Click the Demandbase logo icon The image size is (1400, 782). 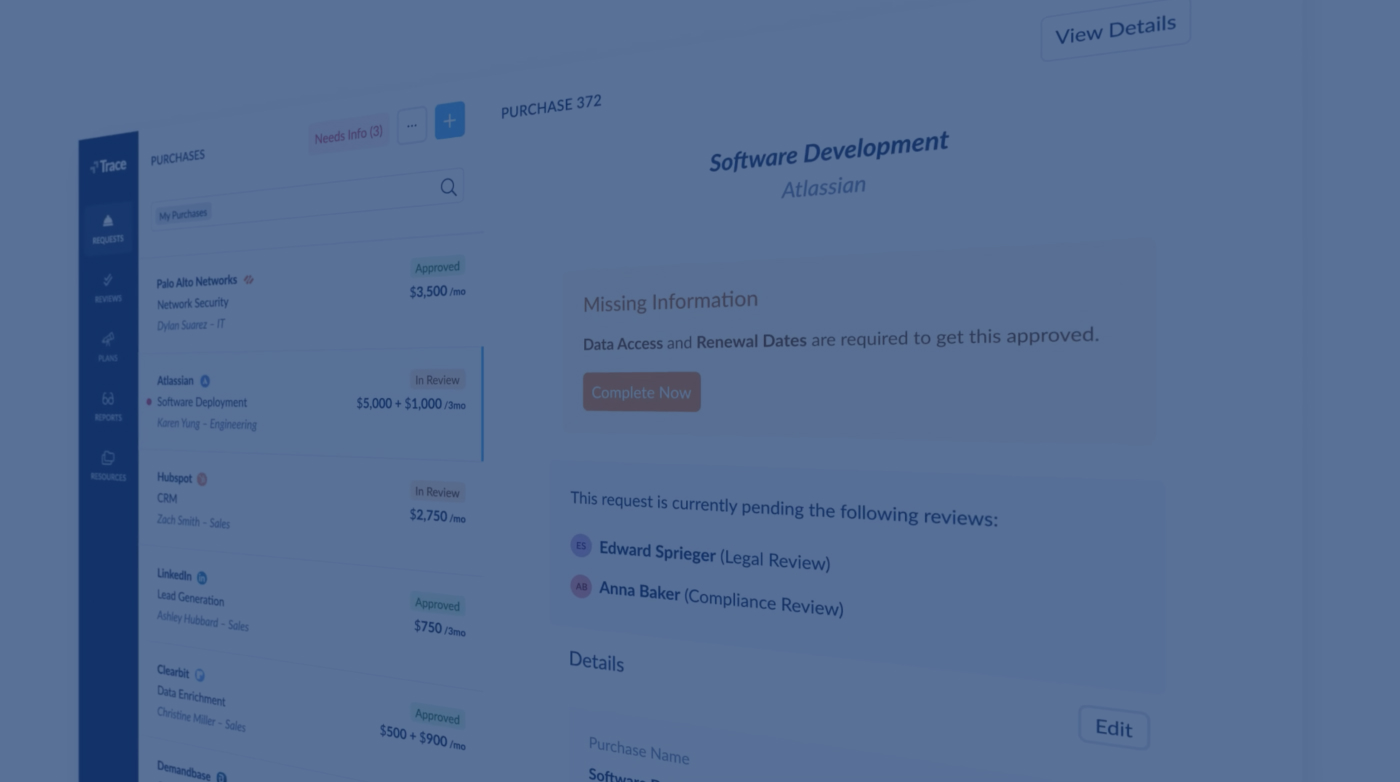click(222, 776)
